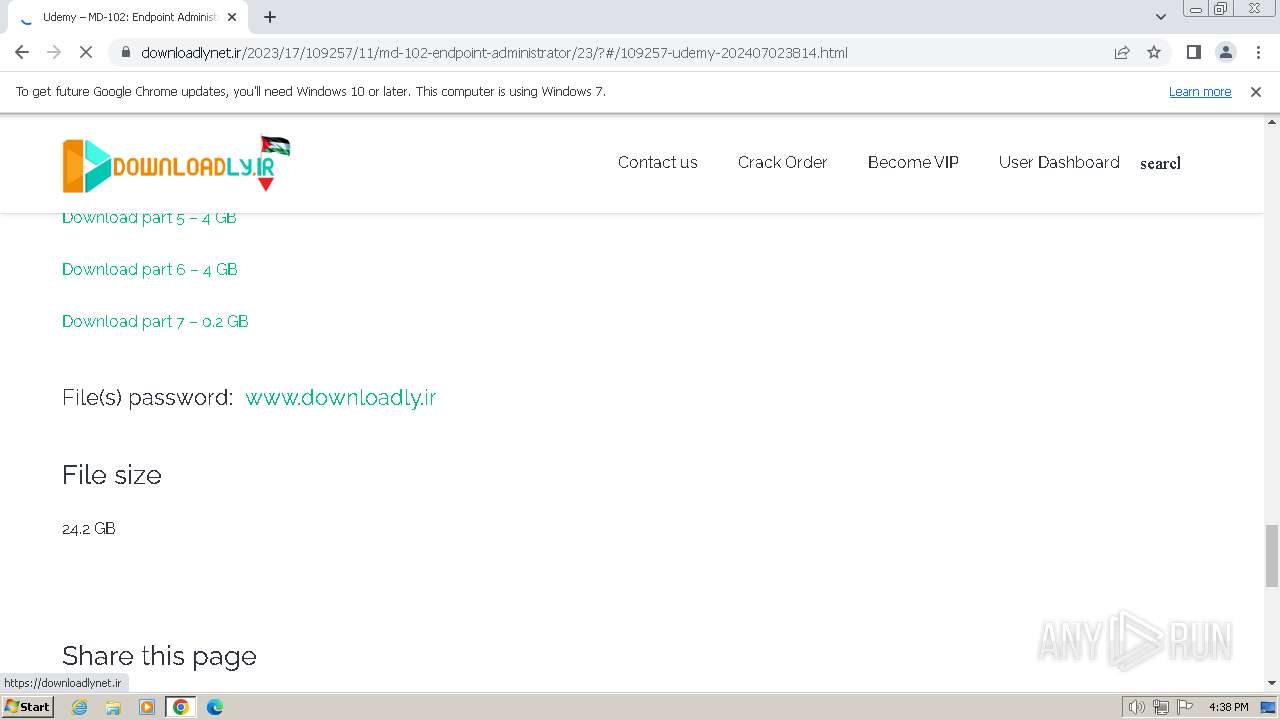Viewport: 1280px width, 720px height.
Task: Download part 7 – 0.2 GB
Action: point(155,321)
